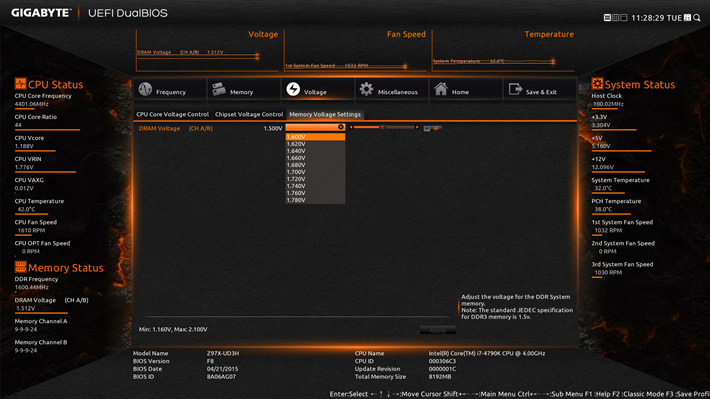Choose 1.740V from the voltage list
Viewport: 710px width, 399px height.
tap(315, 186)
